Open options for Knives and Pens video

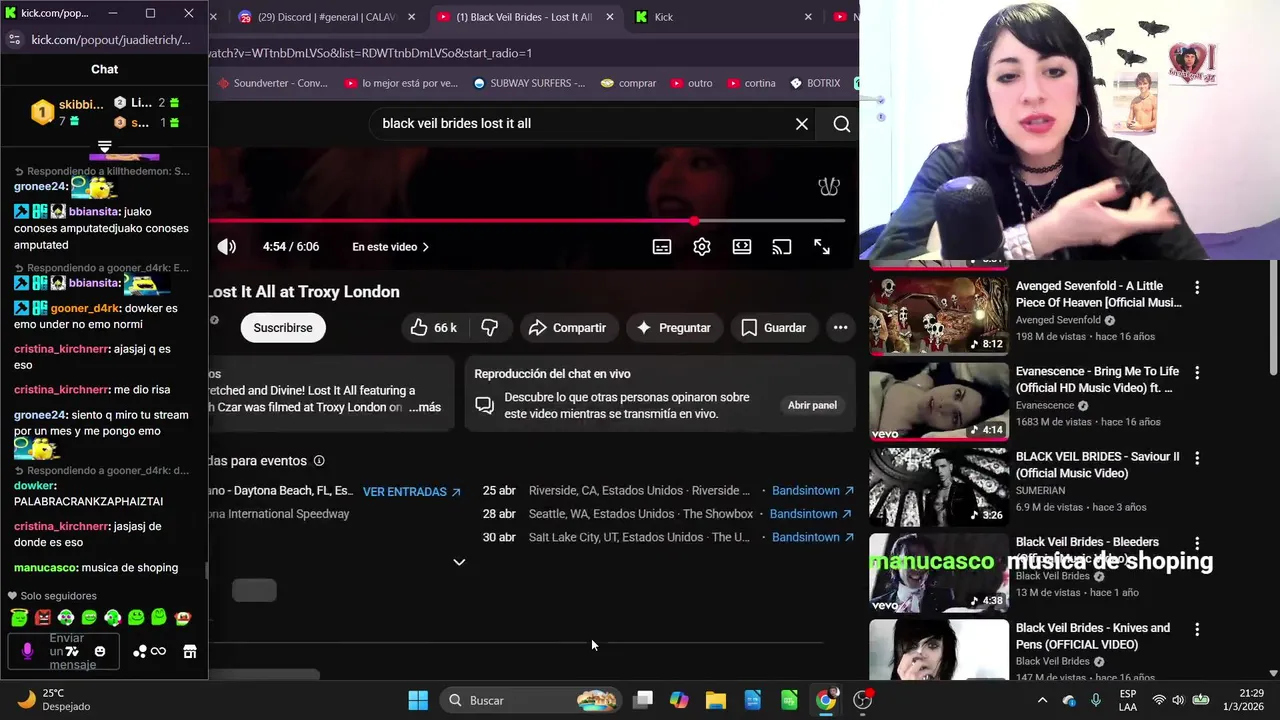(x=1197, y=629)
